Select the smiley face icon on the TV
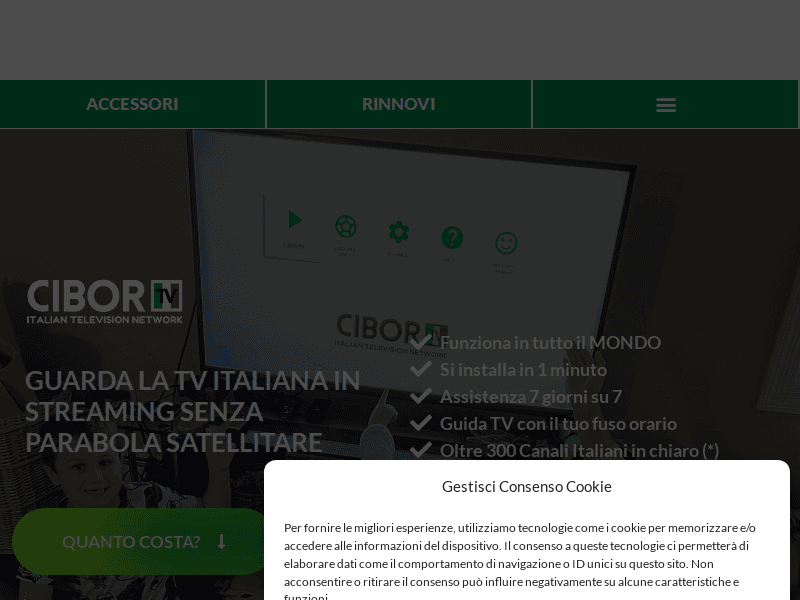Image resolution: width=800 pixels, height=600 pixels. coord(507,243)
